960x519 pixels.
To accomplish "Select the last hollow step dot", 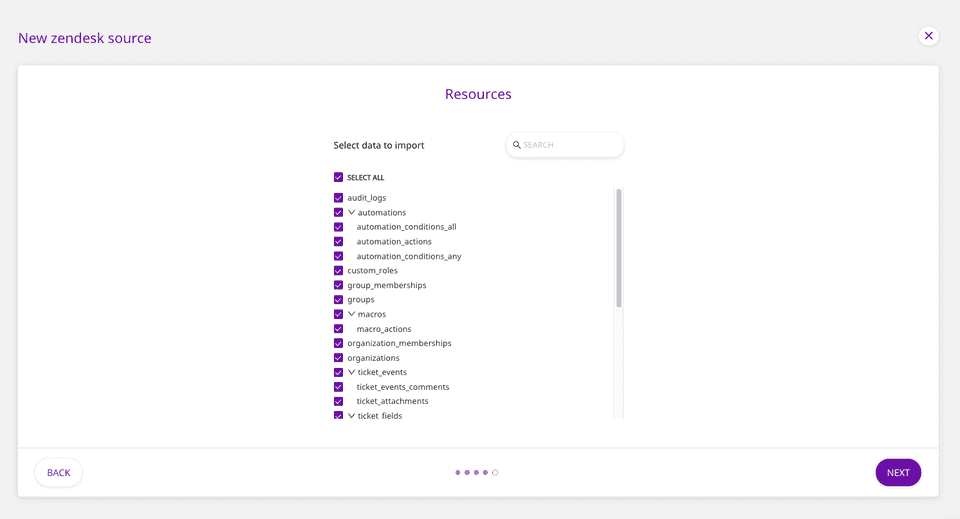I will tap(495, 472).
